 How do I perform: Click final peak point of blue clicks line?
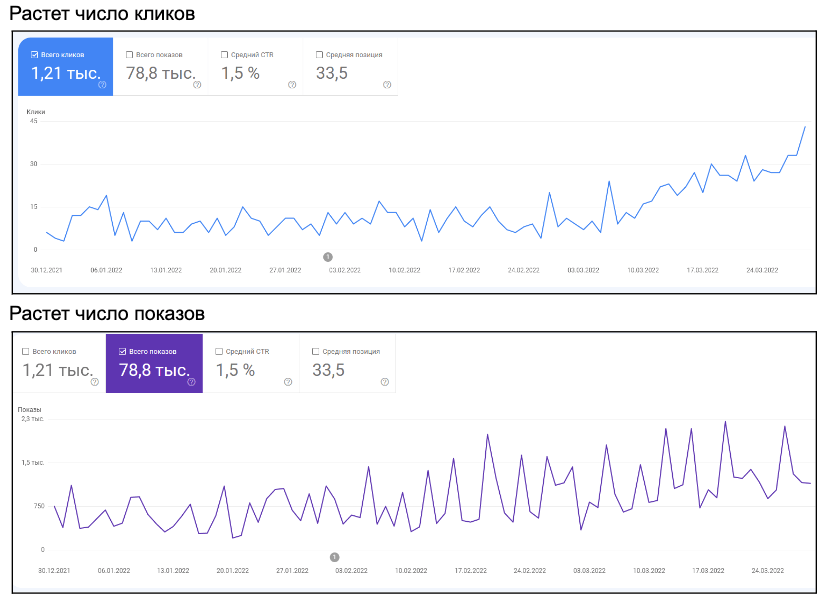pyautogui.click(x=805, y=127)
